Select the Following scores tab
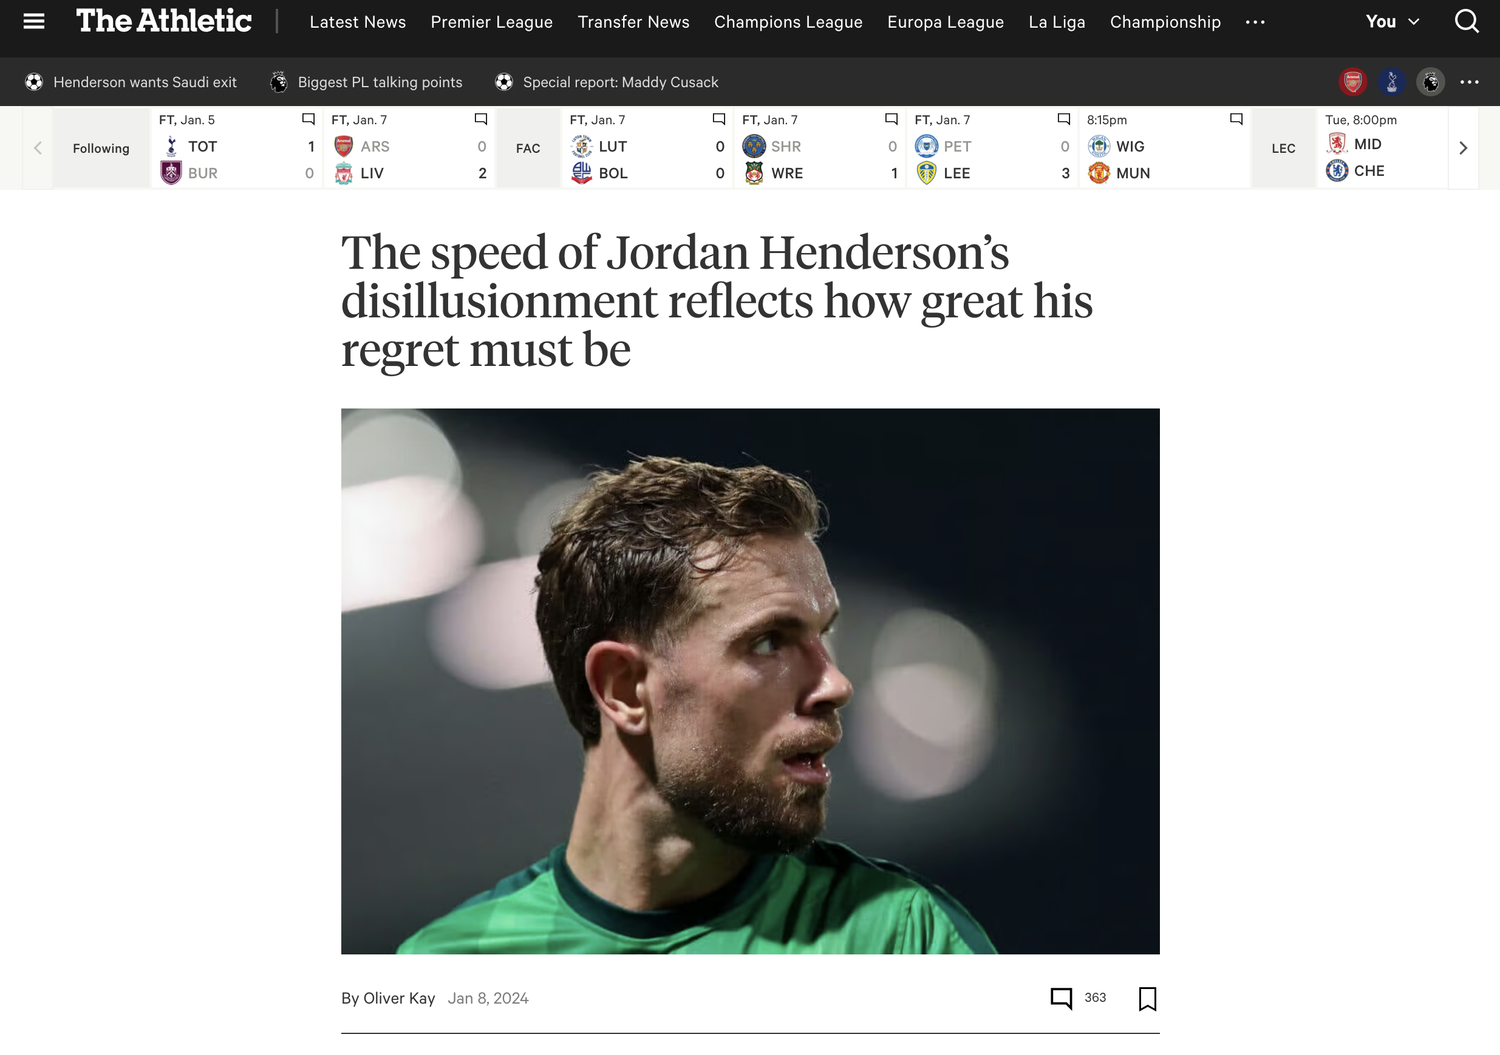This screenshot has height=1055, width=1500. point(101,148)
